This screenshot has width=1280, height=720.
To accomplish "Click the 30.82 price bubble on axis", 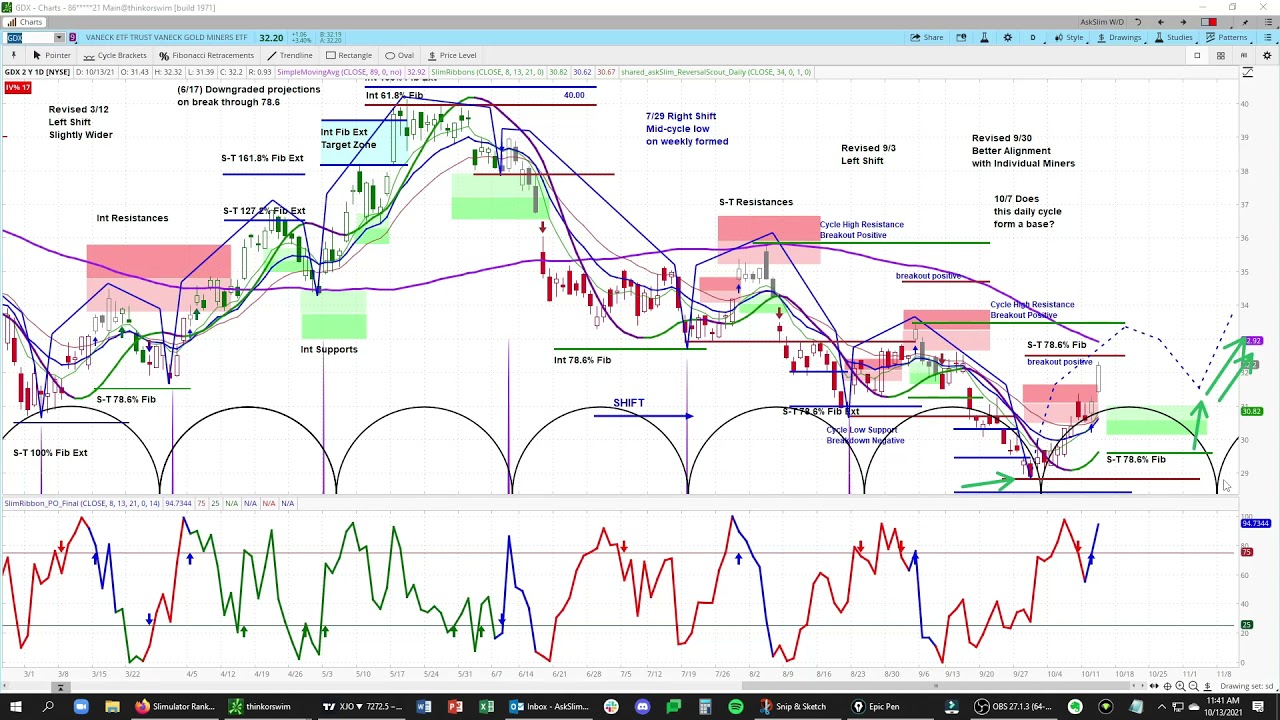I will coord(1251,411).
